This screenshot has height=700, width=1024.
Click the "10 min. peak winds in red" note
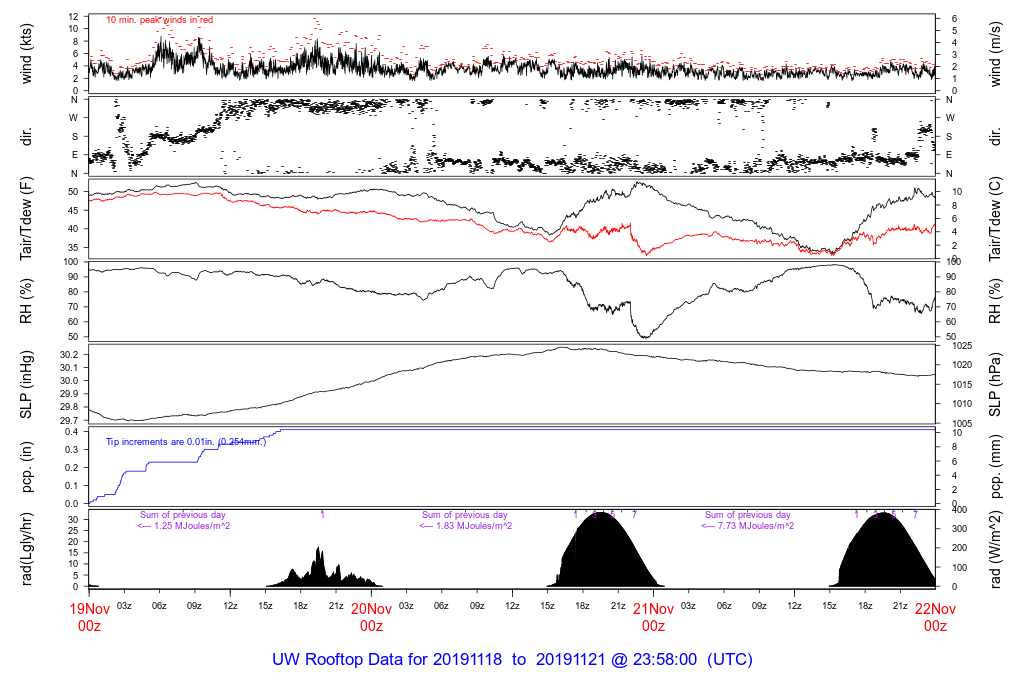159,20
